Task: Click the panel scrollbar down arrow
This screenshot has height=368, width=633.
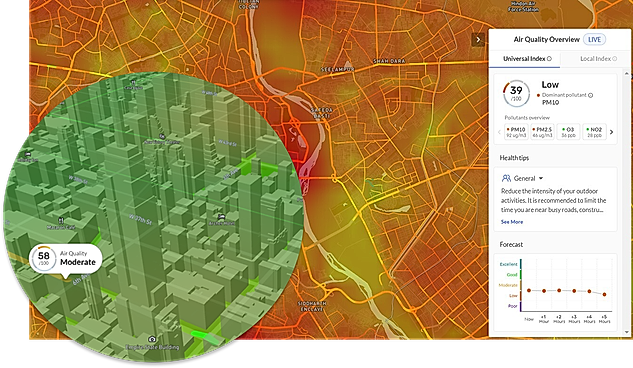Action: point(627,332)
